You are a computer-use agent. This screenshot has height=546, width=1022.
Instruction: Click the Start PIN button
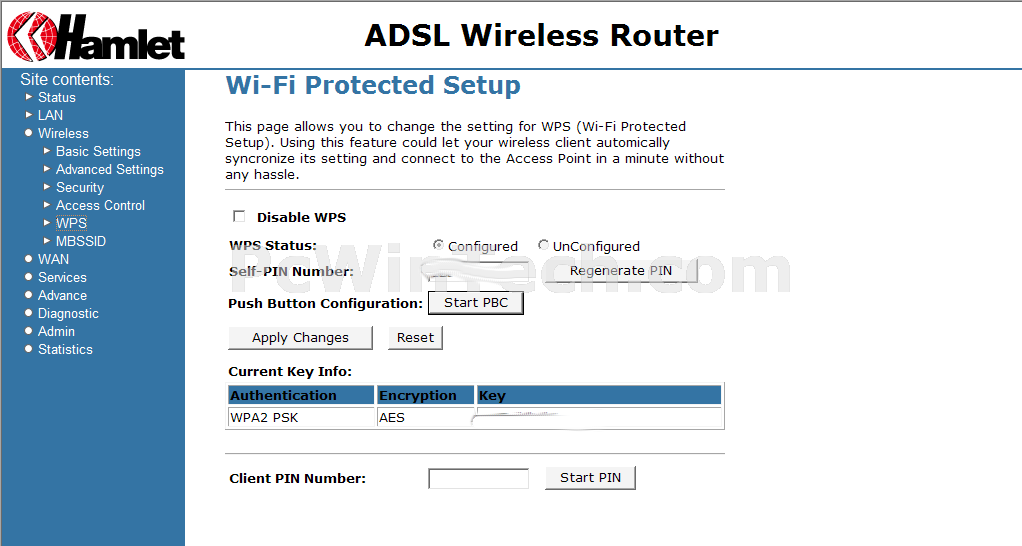(591, 478)
